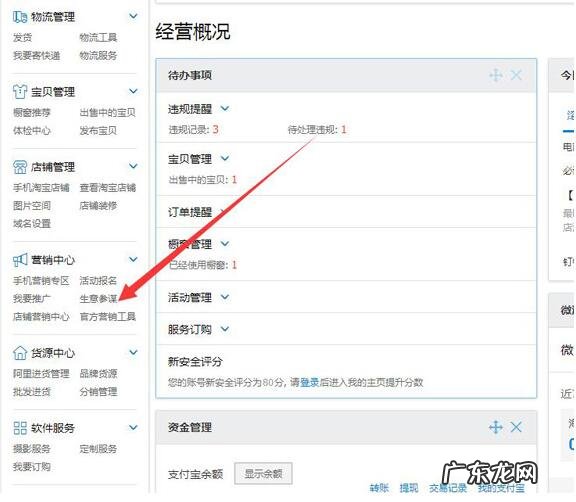The image size is (576, 502).
Task: Open 物流工具 link
Action: click(x=98, y=37)
